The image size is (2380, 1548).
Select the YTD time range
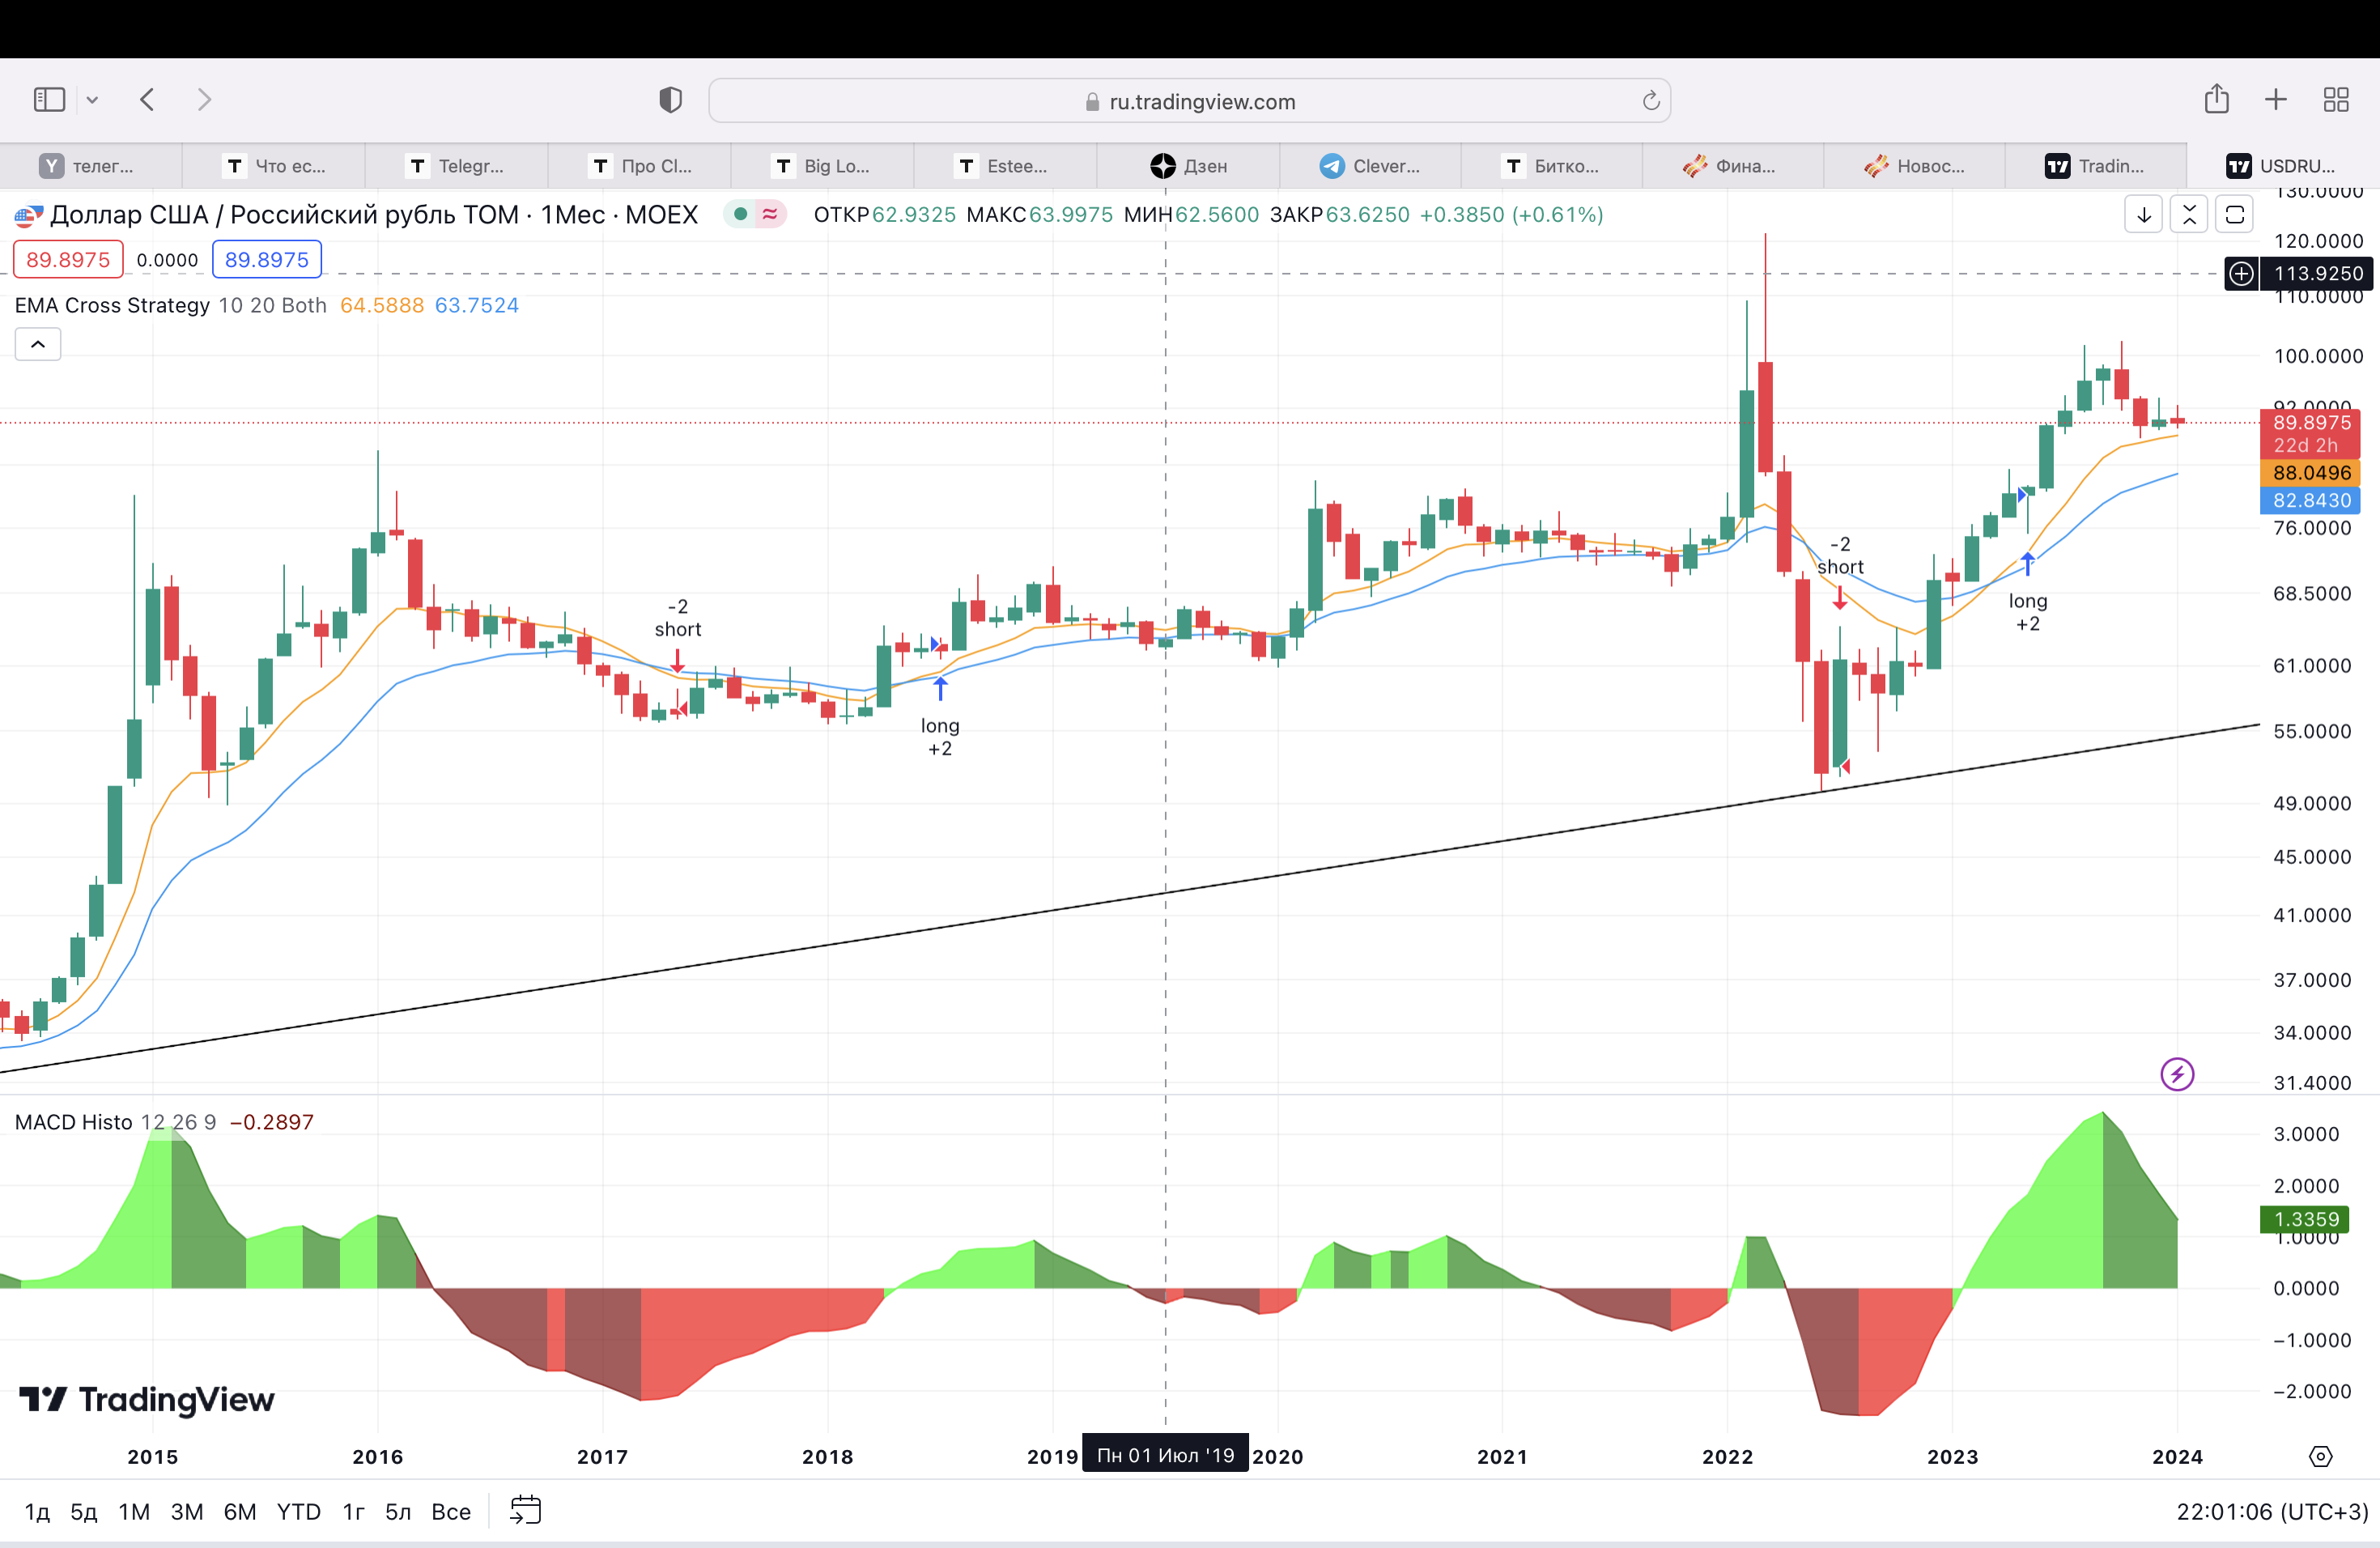298,1512
